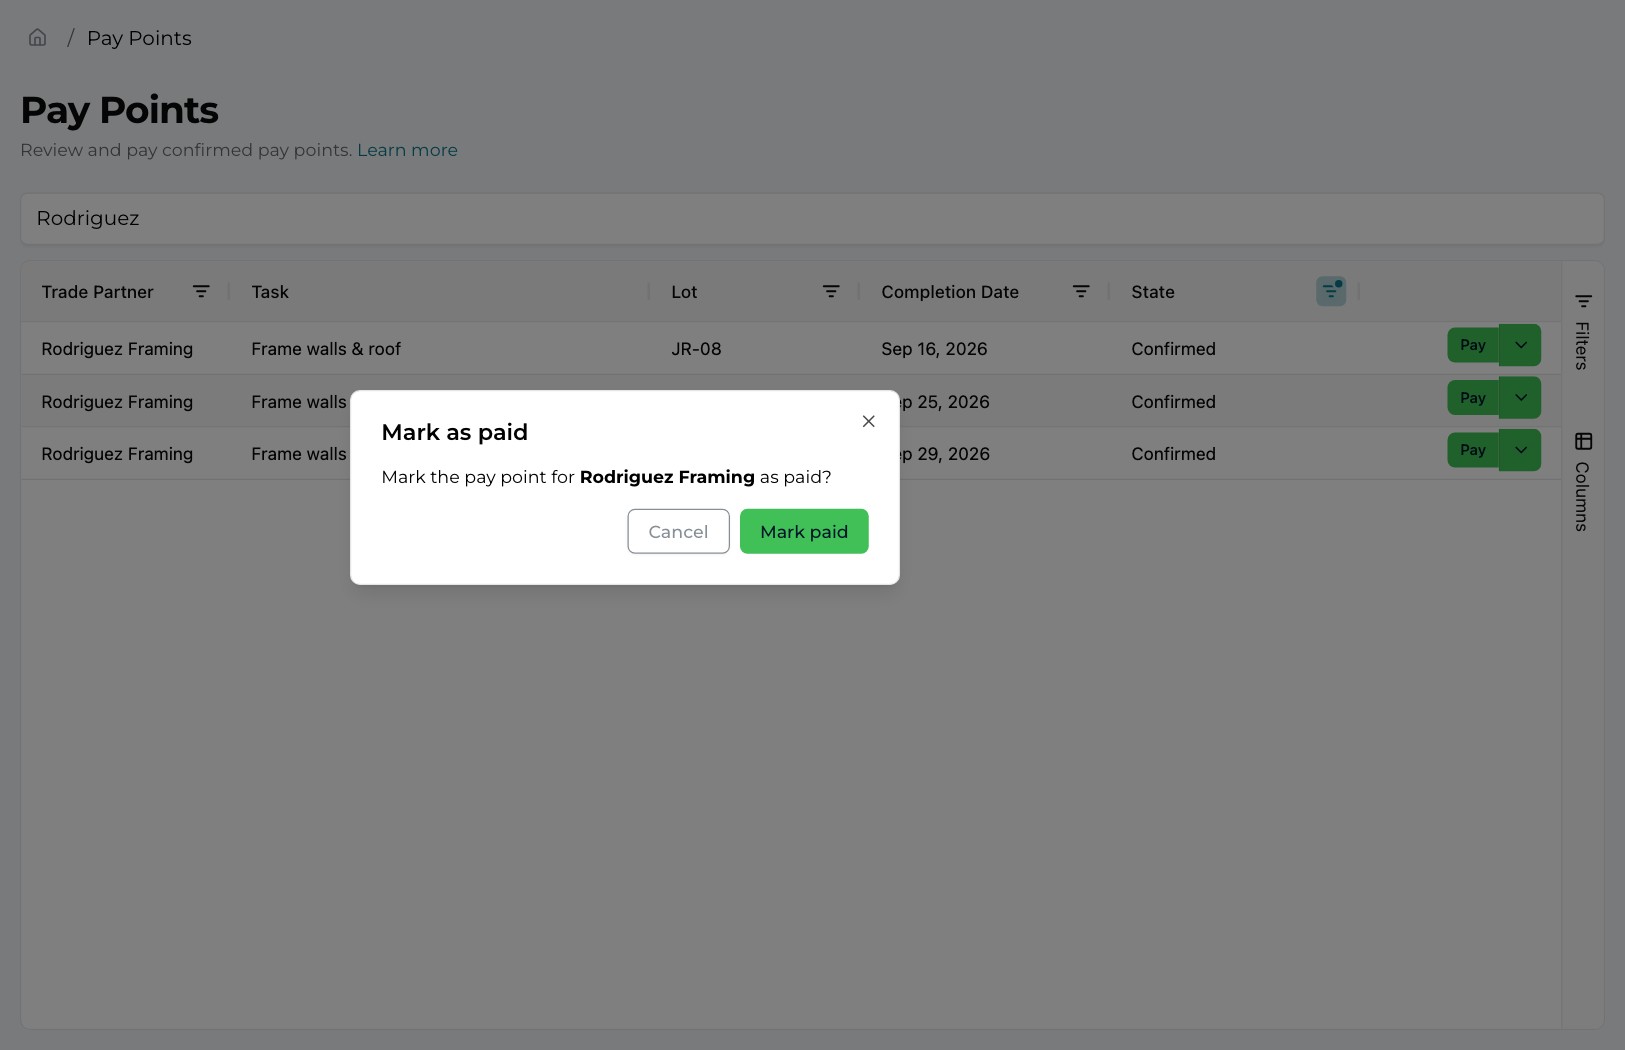Expand pay options dropdown for Sep 25 row
This screenshot has height=1050, width=1625.
coord(1520,398)
